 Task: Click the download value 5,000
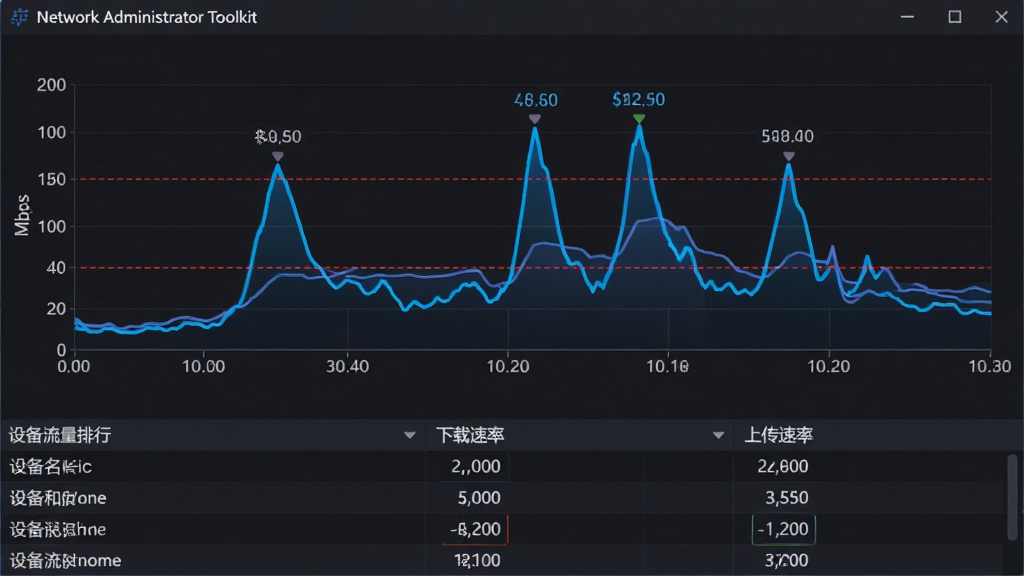pyautogui.click(x=479, y=498)
